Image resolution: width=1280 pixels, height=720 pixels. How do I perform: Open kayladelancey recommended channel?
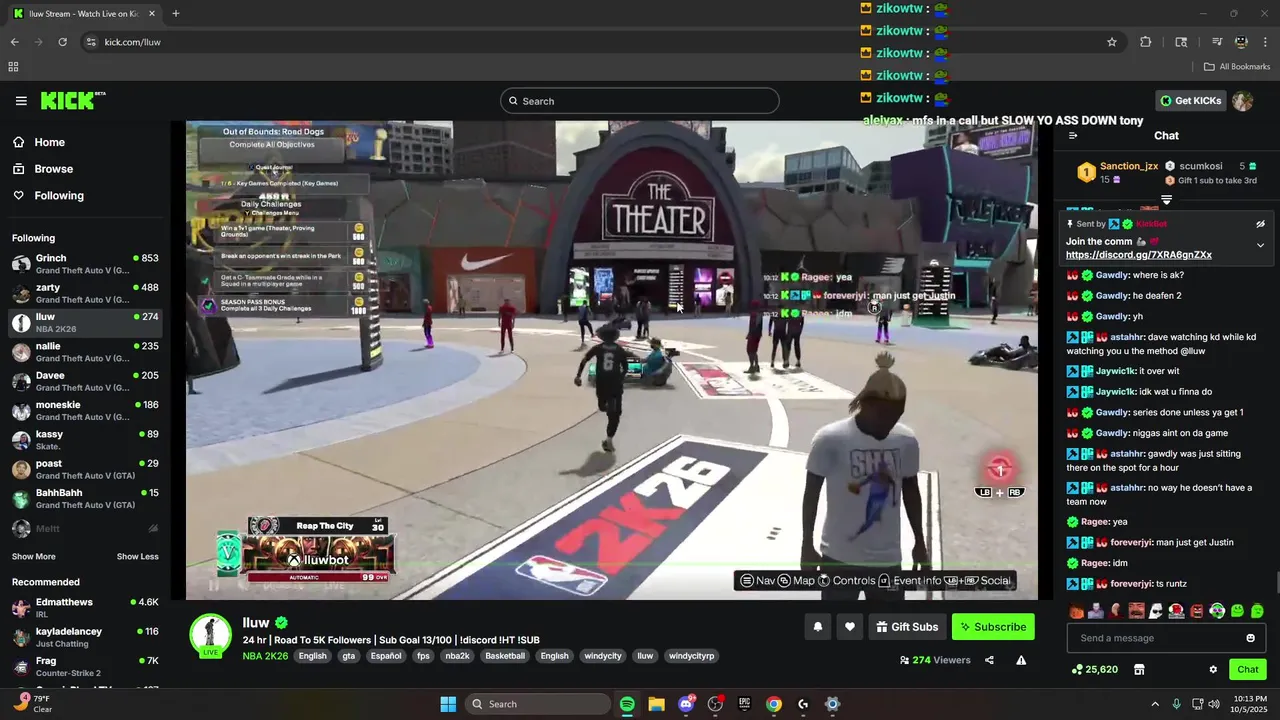pos(85,637)
